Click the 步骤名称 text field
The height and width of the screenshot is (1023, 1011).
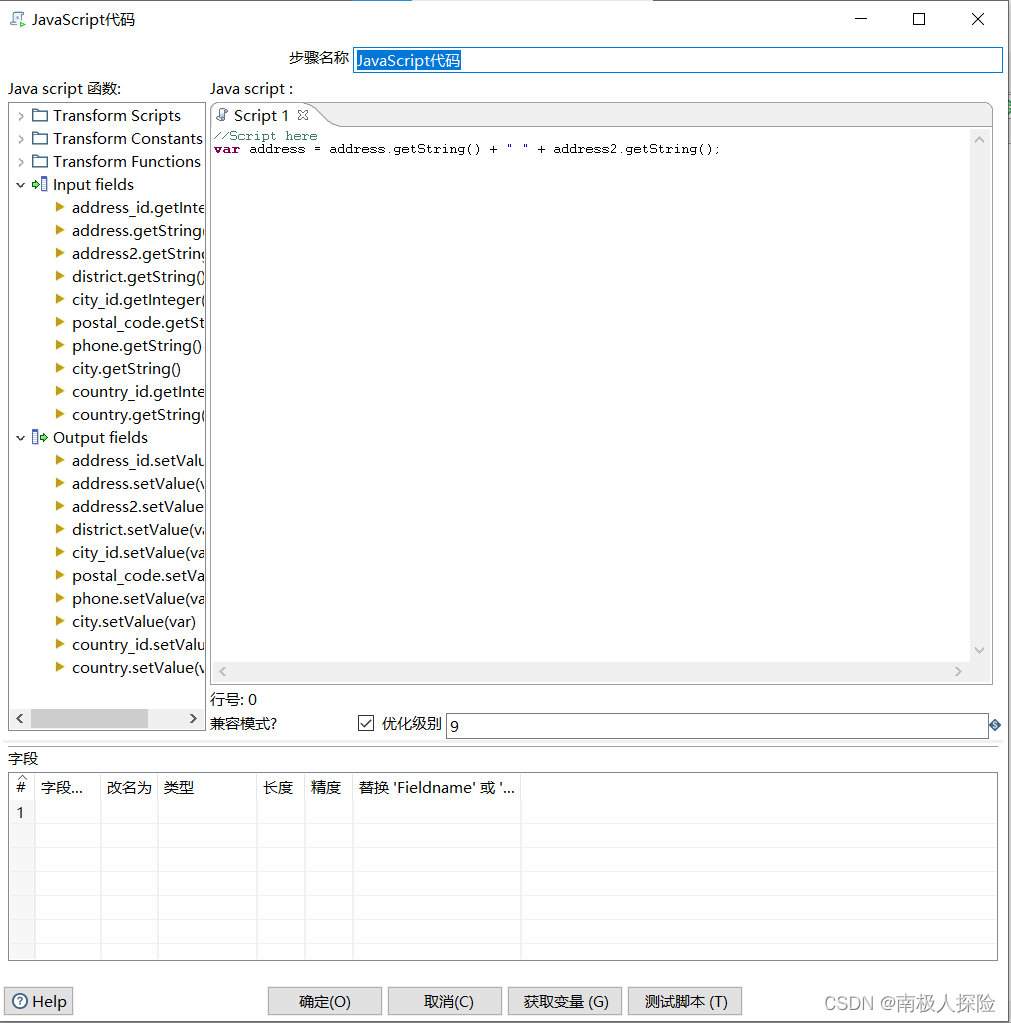678,60
